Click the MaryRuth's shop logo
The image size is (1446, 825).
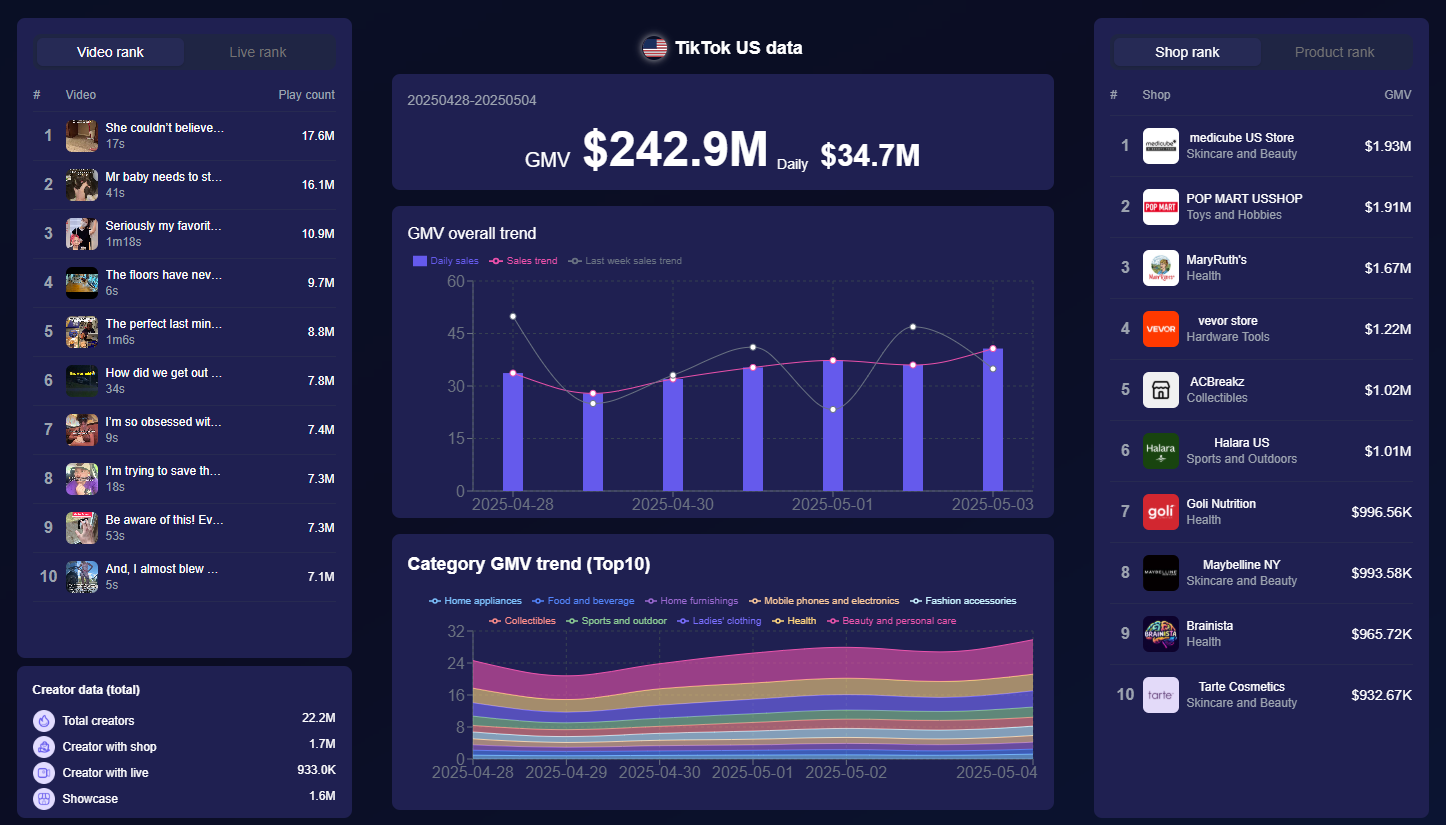tap(1160, 268)
